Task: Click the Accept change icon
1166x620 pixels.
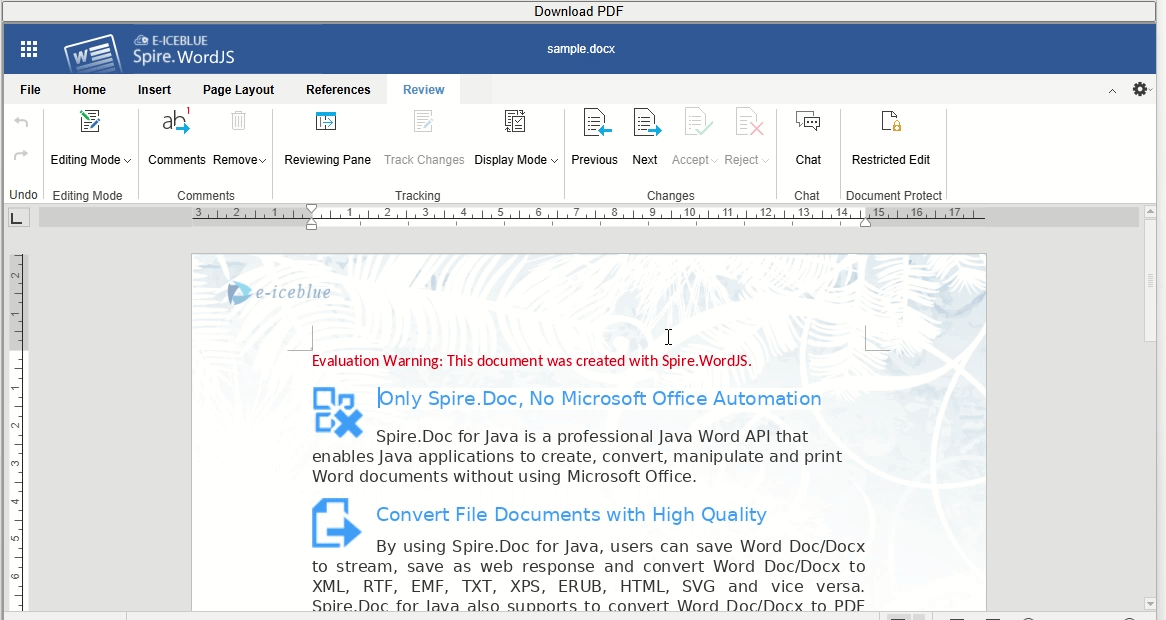Action: click(x=698, y=123)
